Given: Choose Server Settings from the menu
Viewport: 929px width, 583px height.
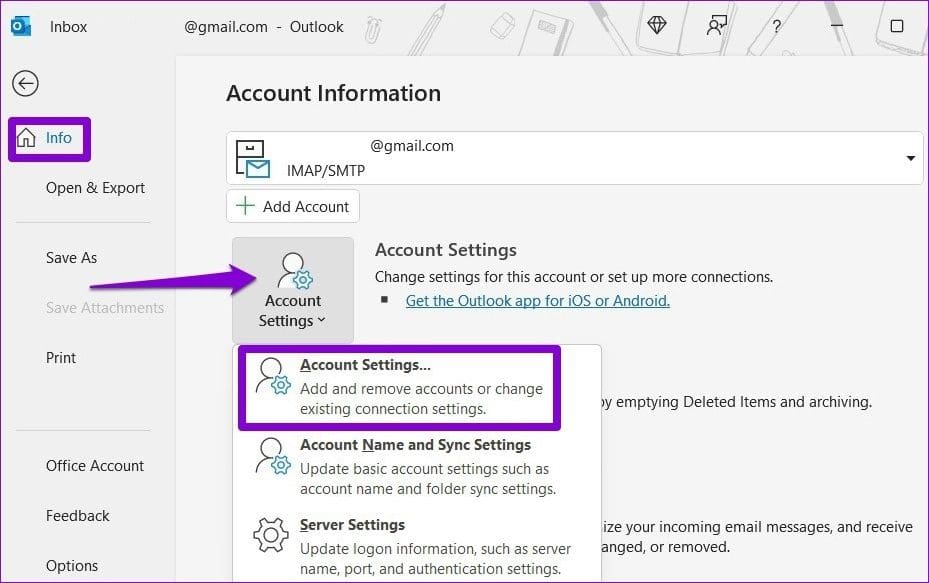Looking at the screenshot, I should 354,524.
